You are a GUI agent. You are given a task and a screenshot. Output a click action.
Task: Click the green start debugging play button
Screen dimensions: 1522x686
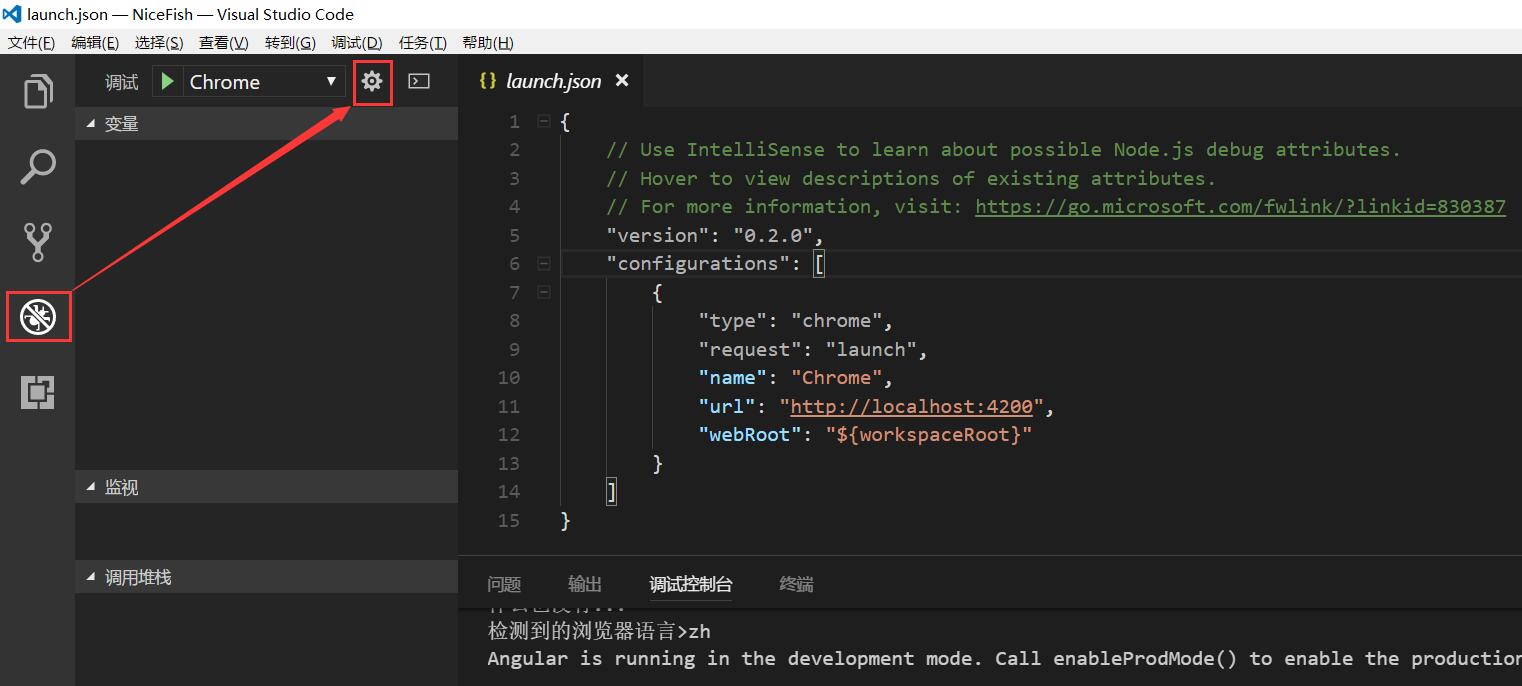[x=168, y=81]
